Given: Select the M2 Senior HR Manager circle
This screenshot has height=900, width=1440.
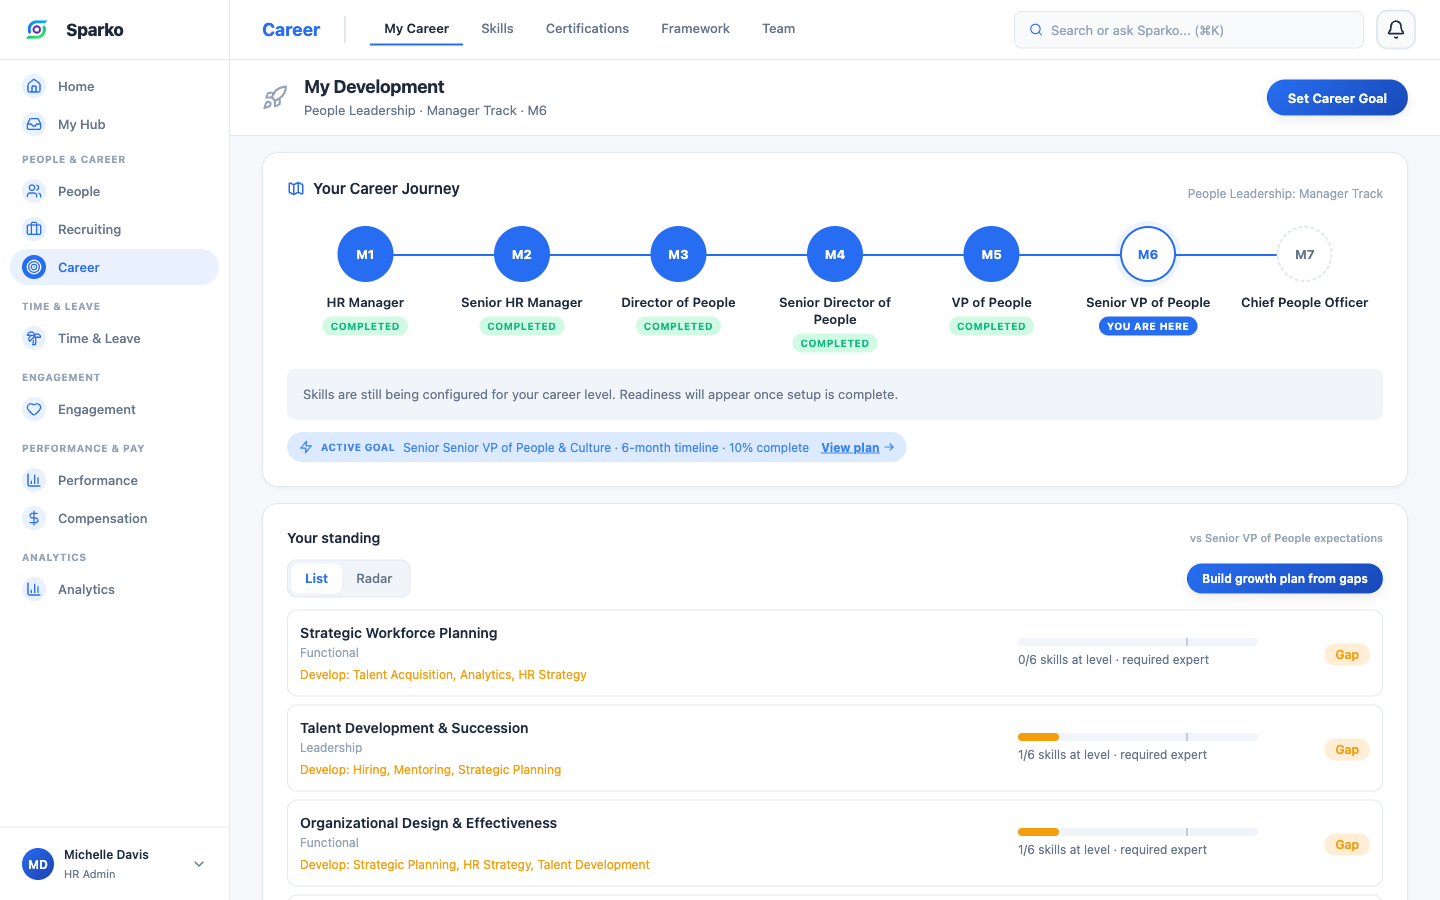Looking at the screenshot, I should click(x=522, y=255).
